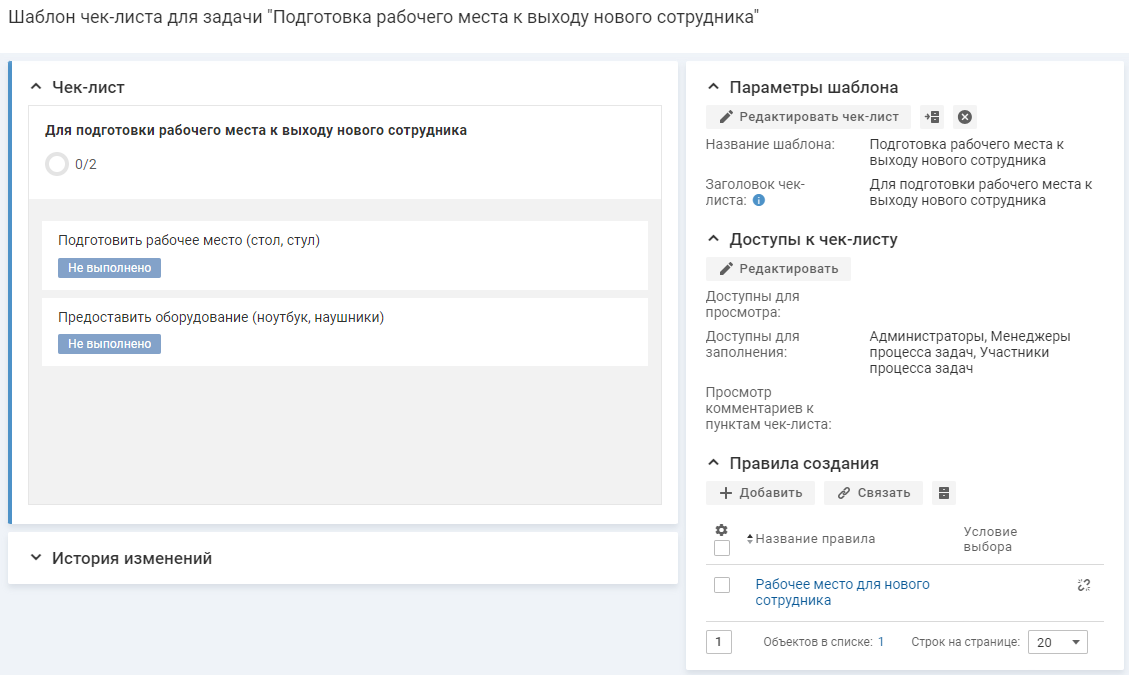Screen dimensions: 1129x675
Task: Open the table settings gear icon
Action: pos(721,530)
